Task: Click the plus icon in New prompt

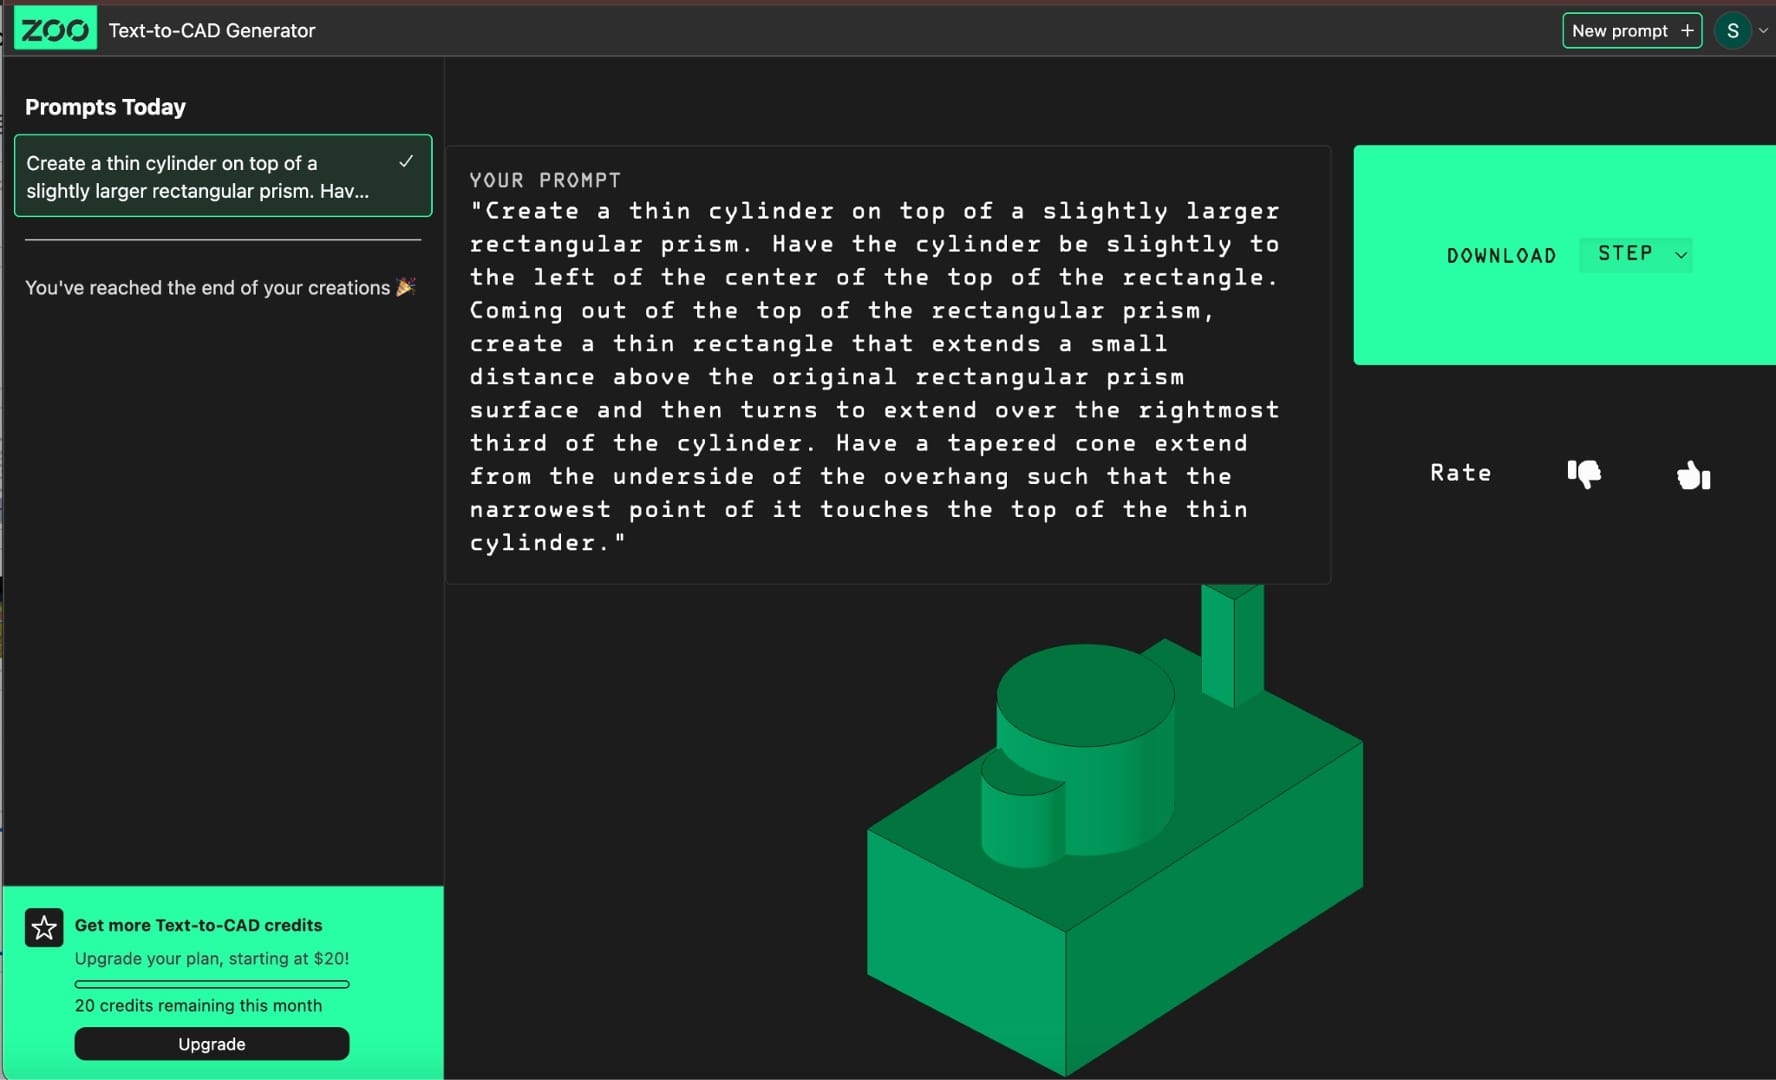Action: click(x=1687, y=31)
